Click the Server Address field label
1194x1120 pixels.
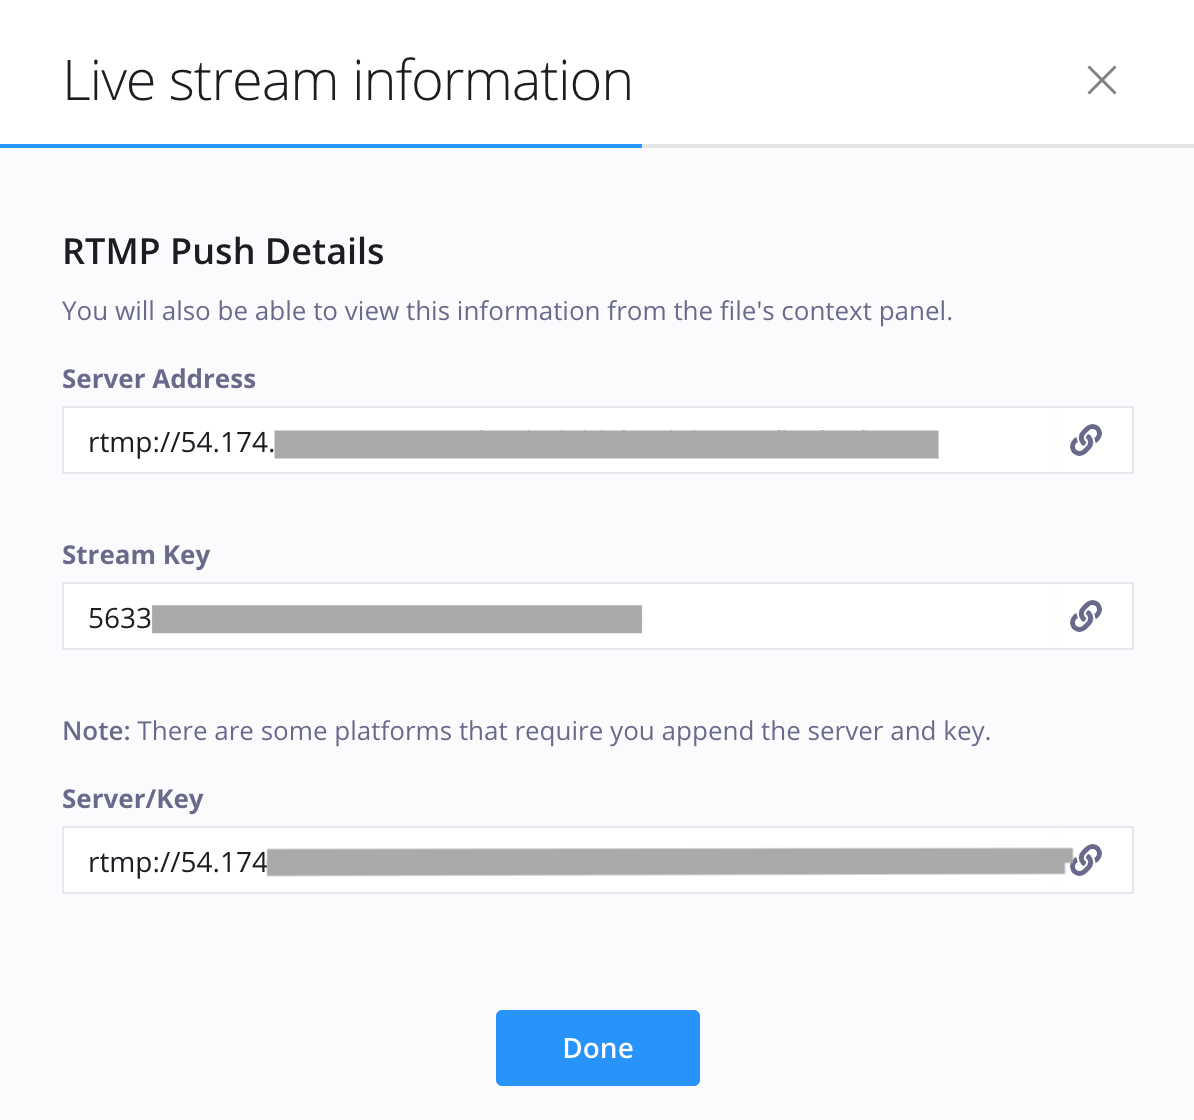[x=158, y=378]
